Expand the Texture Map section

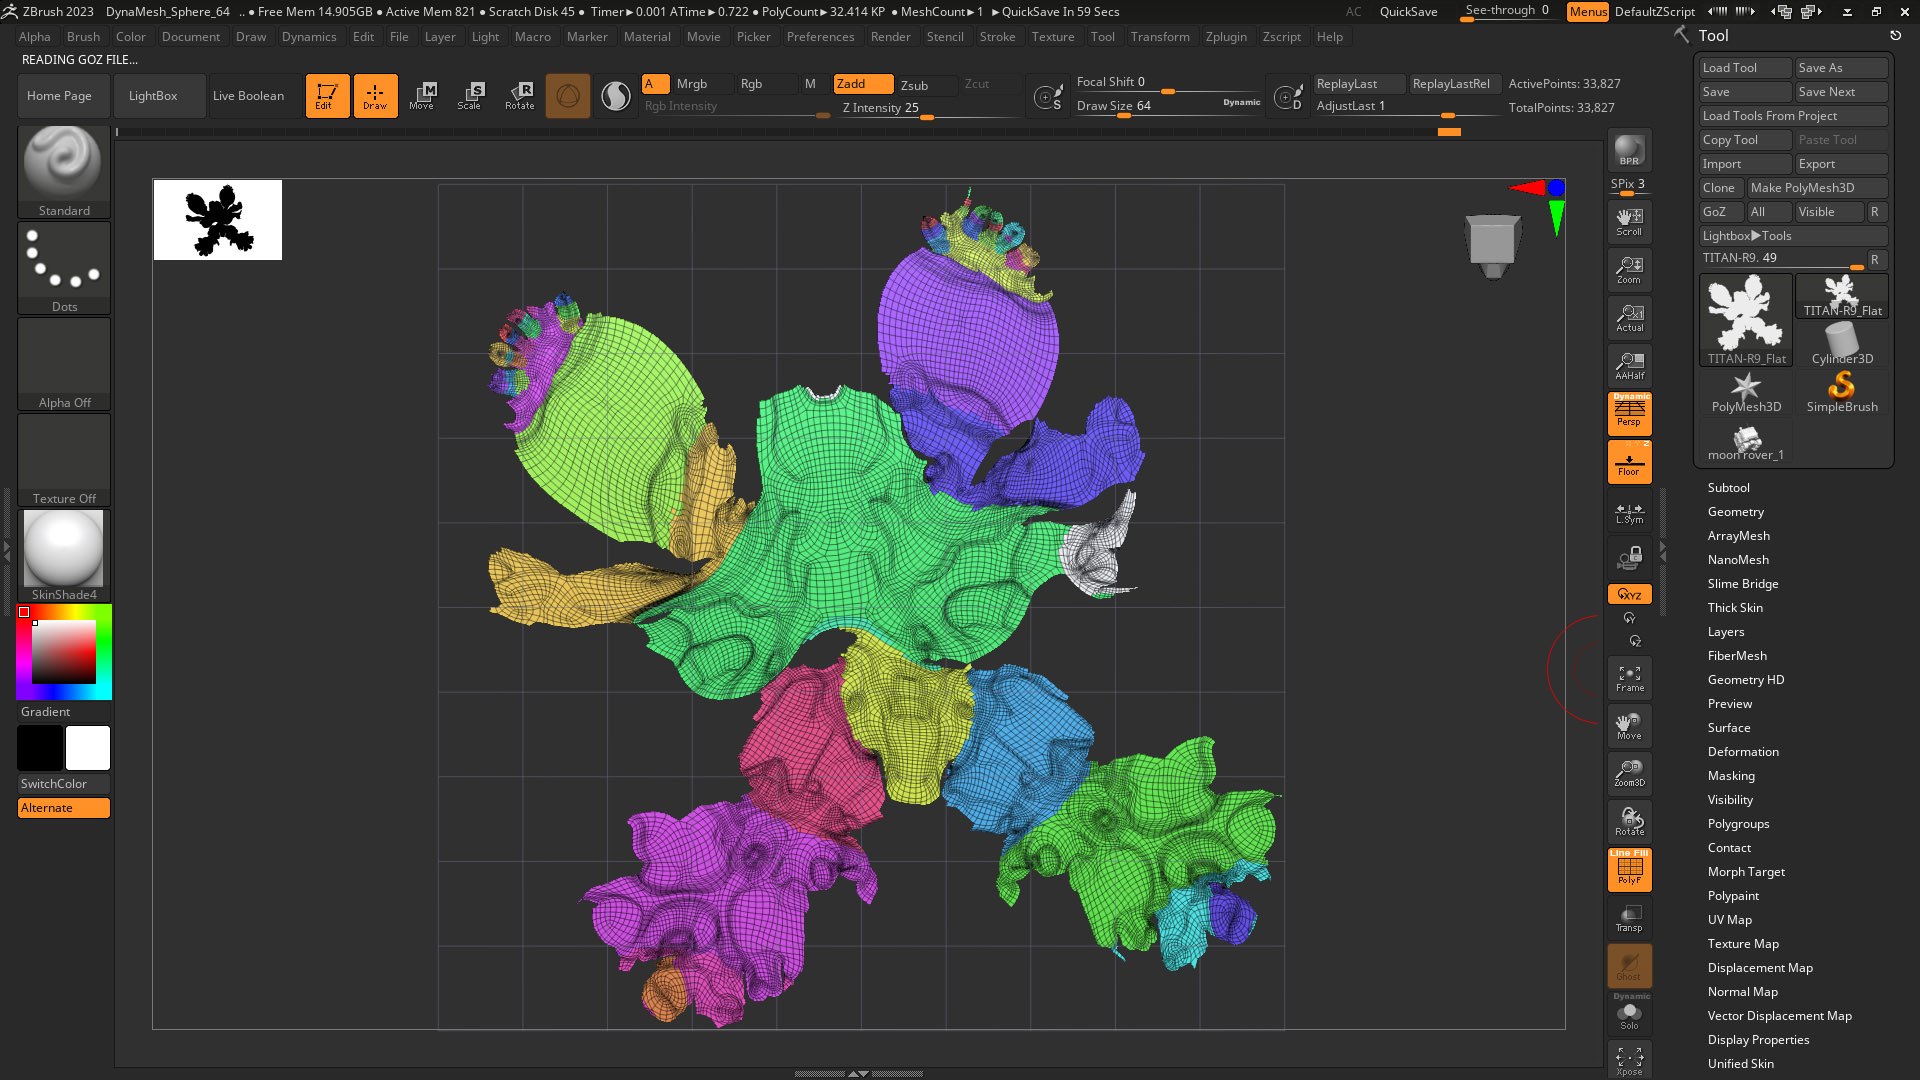[1743, 944]
